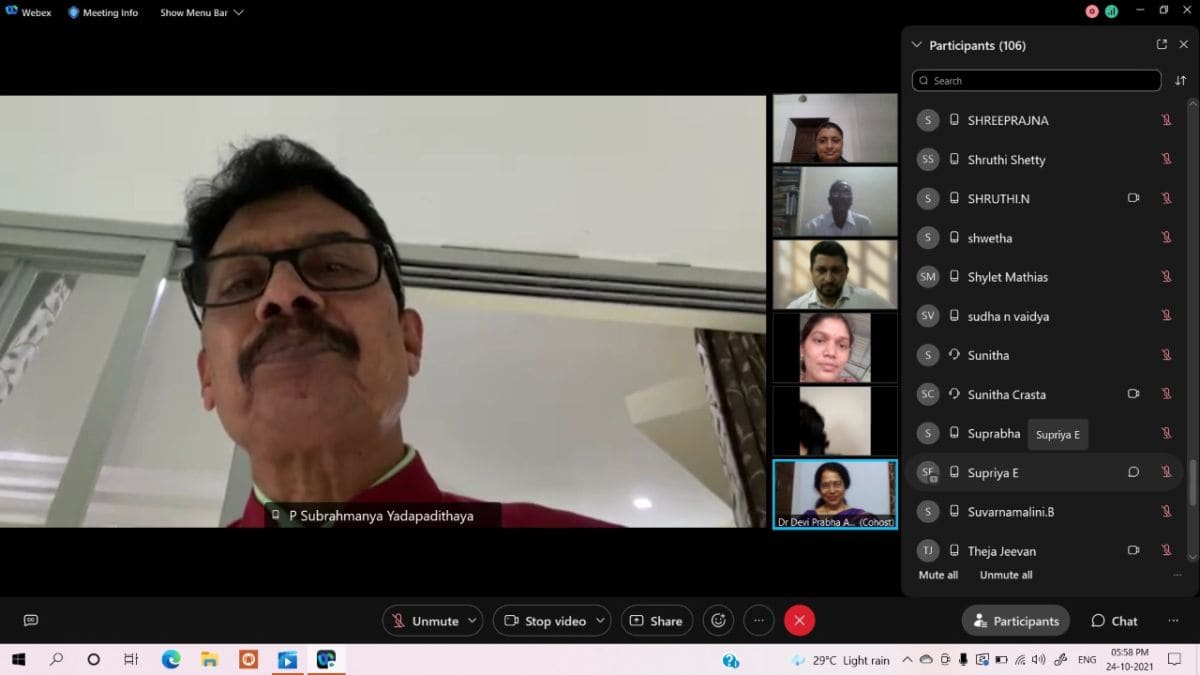Click Mute all button

(x=938, y=575)
